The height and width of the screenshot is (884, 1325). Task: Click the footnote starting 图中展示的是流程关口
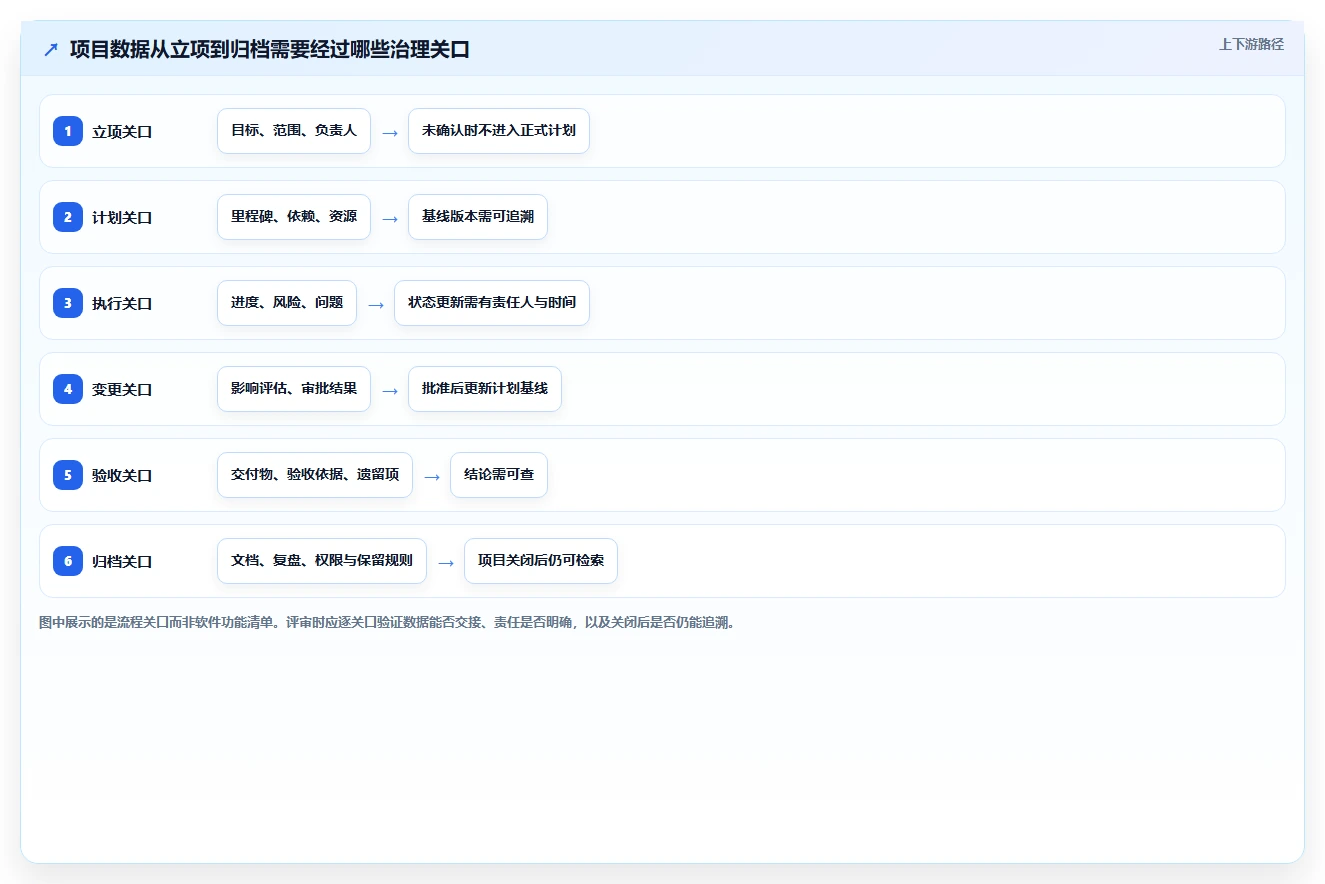click(x=389, y=622)
